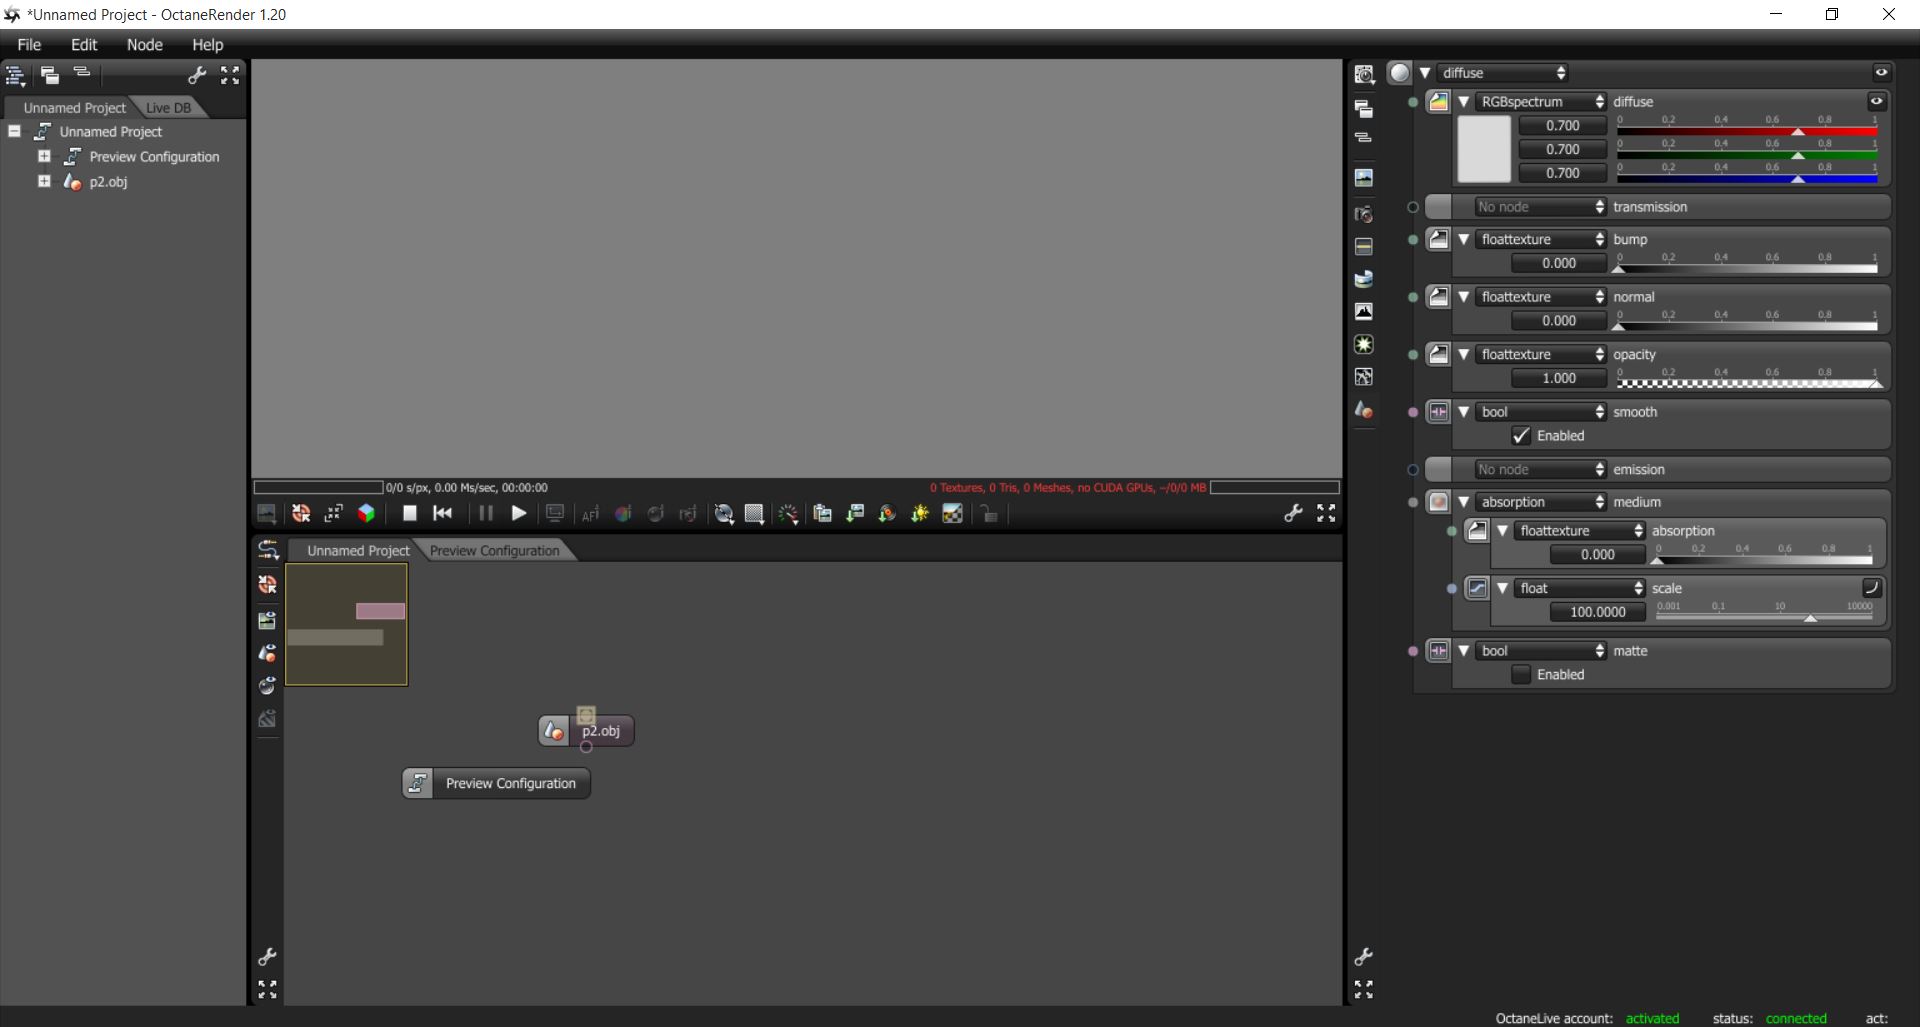Click the sun light icon in render toolbar

point(919,514)
